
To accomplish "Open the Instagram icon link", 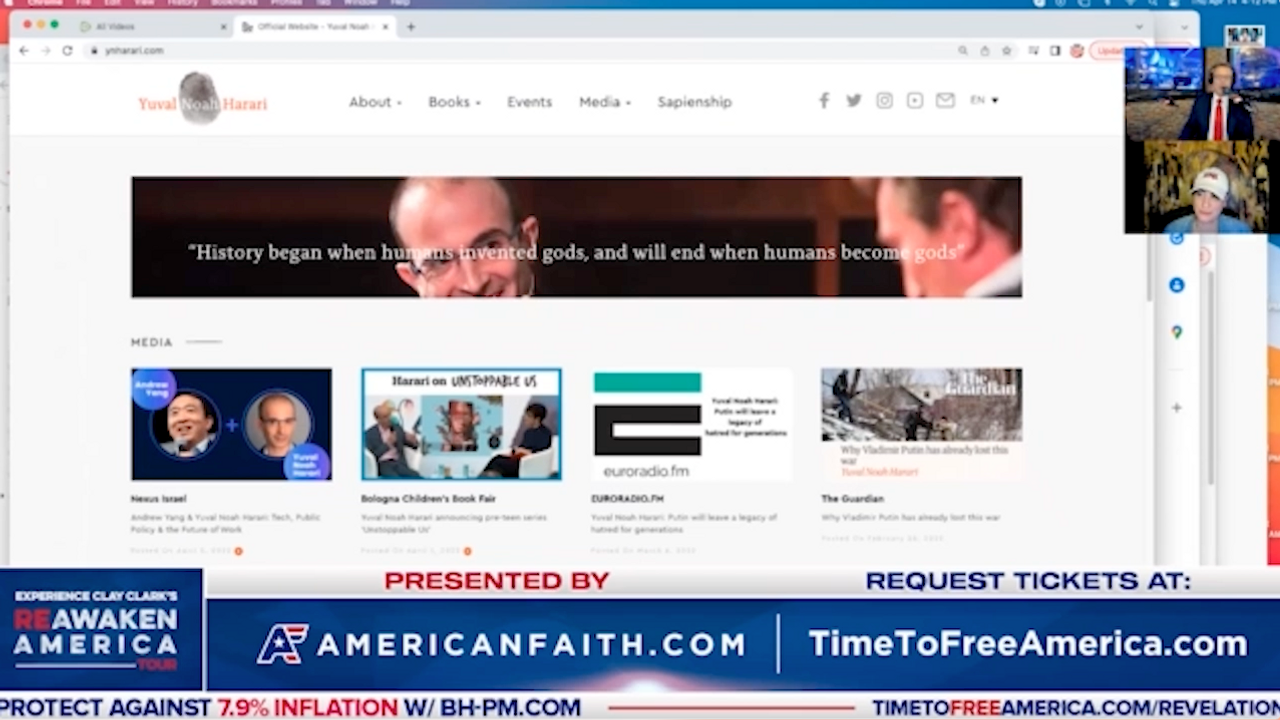I will tap(884, 101).
